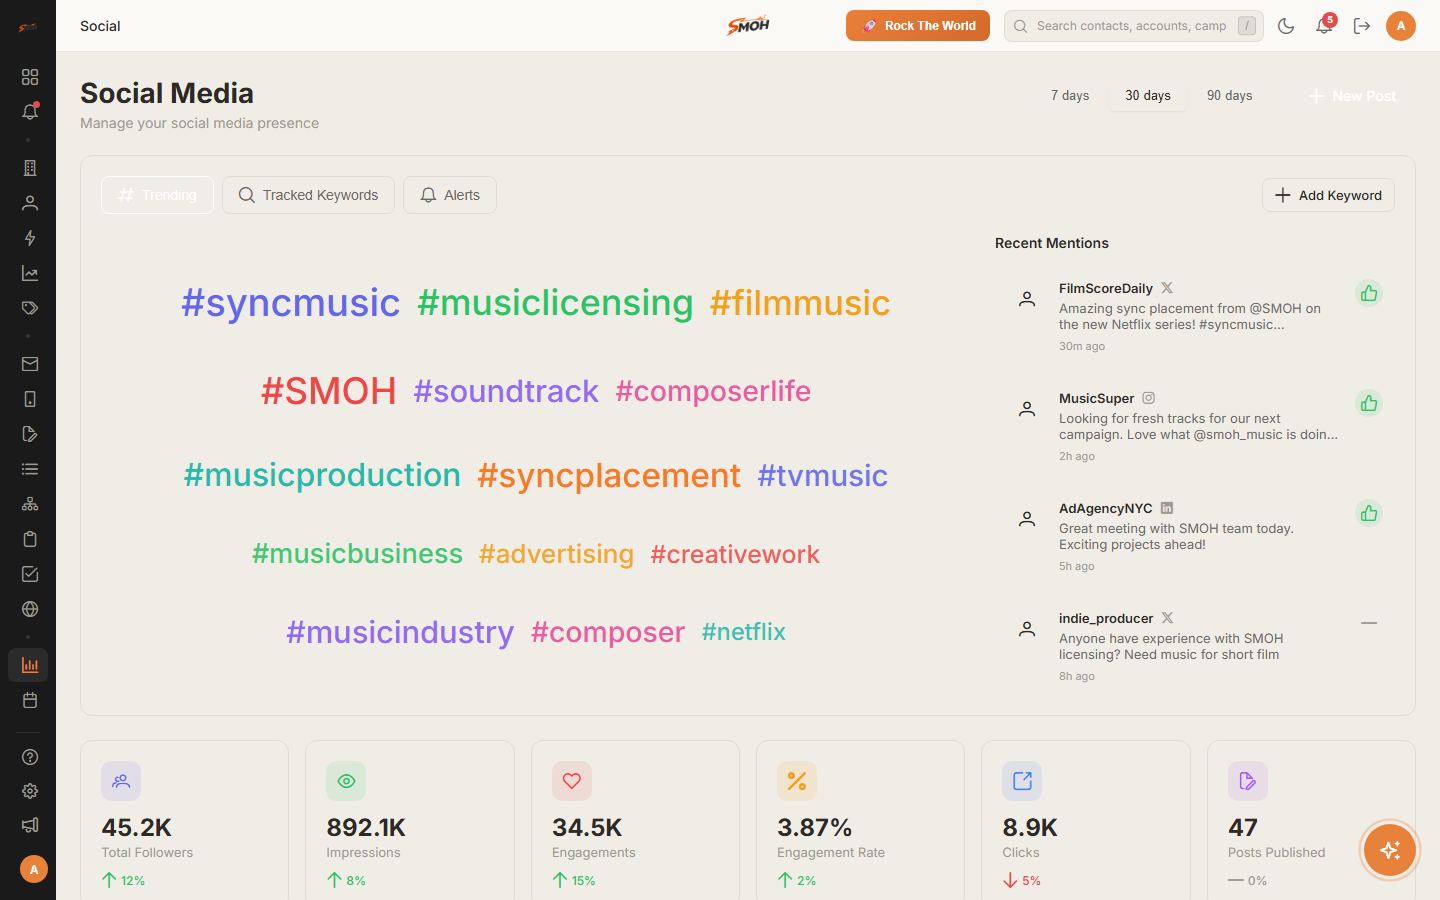
Task: Click the #syncplacement hashtag
Action: click(x=609, y=475)
